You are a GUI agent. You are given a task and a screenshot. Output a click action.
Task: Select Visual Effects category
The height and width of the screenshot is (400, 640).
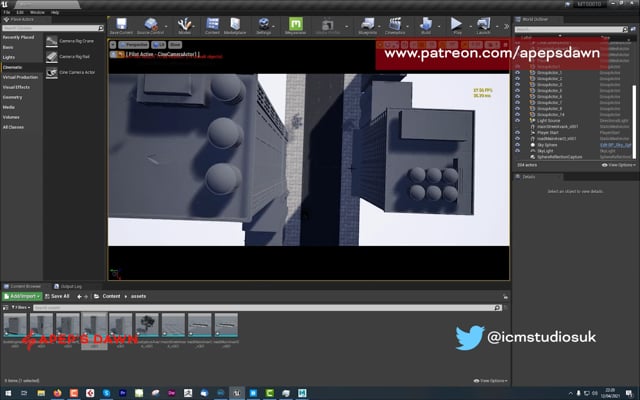pos(16,87)
